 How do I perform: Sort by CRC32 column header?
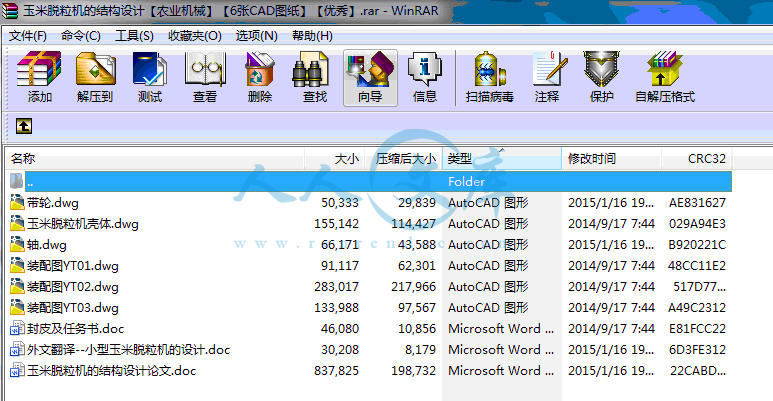tap(697, 158)
